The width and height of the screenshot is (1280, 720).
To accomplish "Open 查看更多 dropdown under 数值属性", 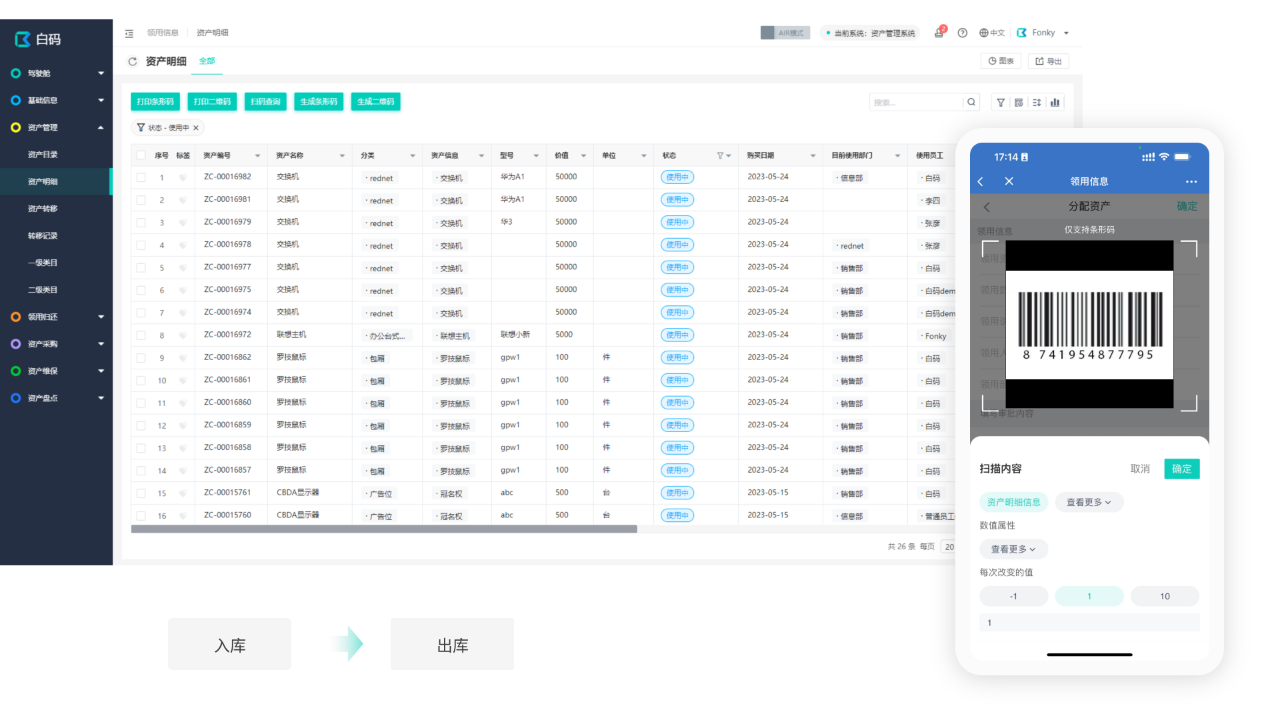I will point(1014,549).
